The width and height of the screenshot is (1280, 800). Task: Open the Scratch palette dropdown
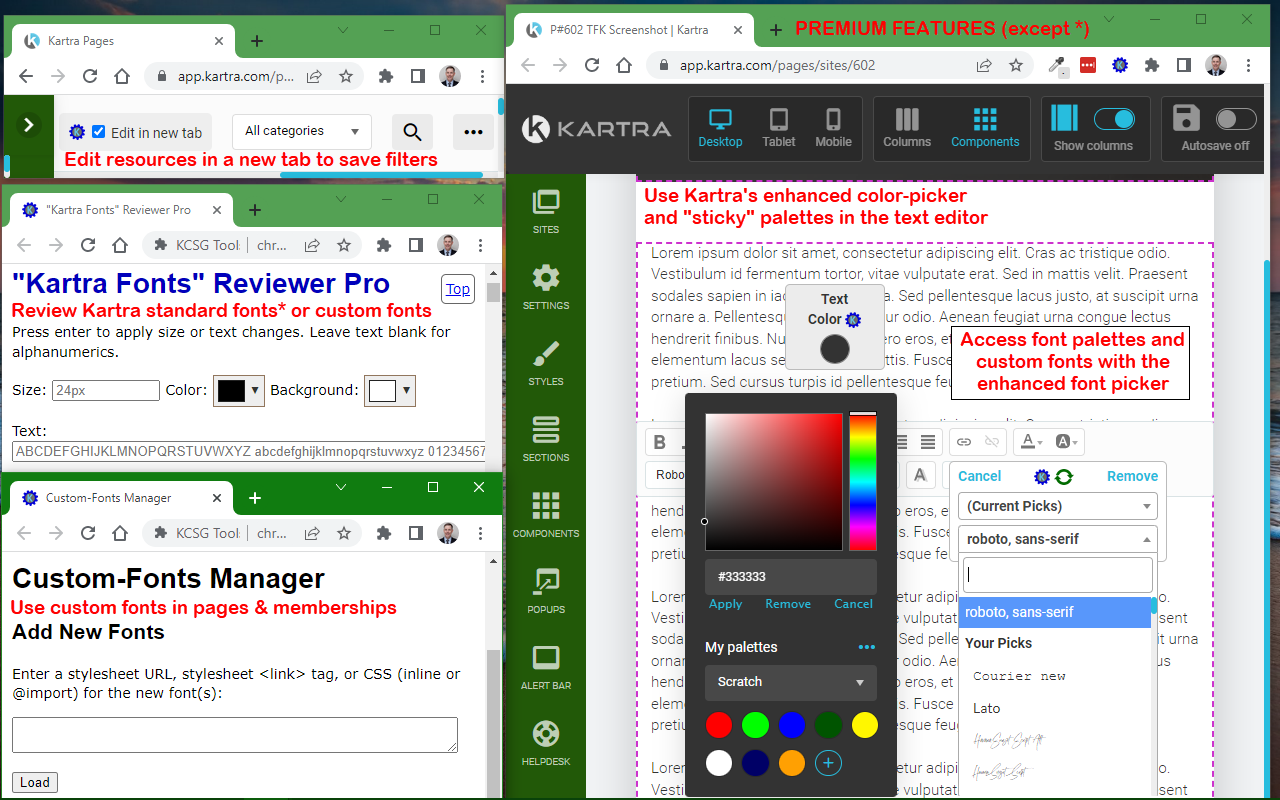tap(790, 682)
